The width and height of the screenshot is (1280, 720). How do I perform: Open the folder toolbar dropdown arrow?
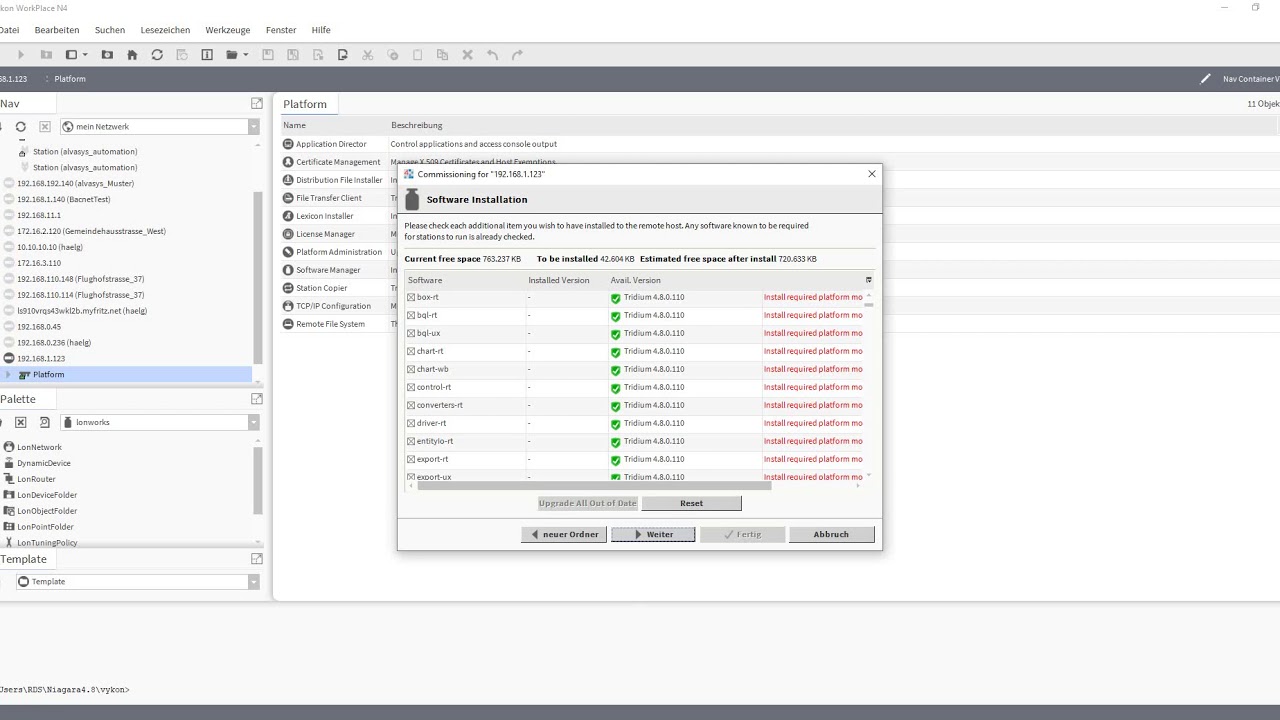coord(245,55)
